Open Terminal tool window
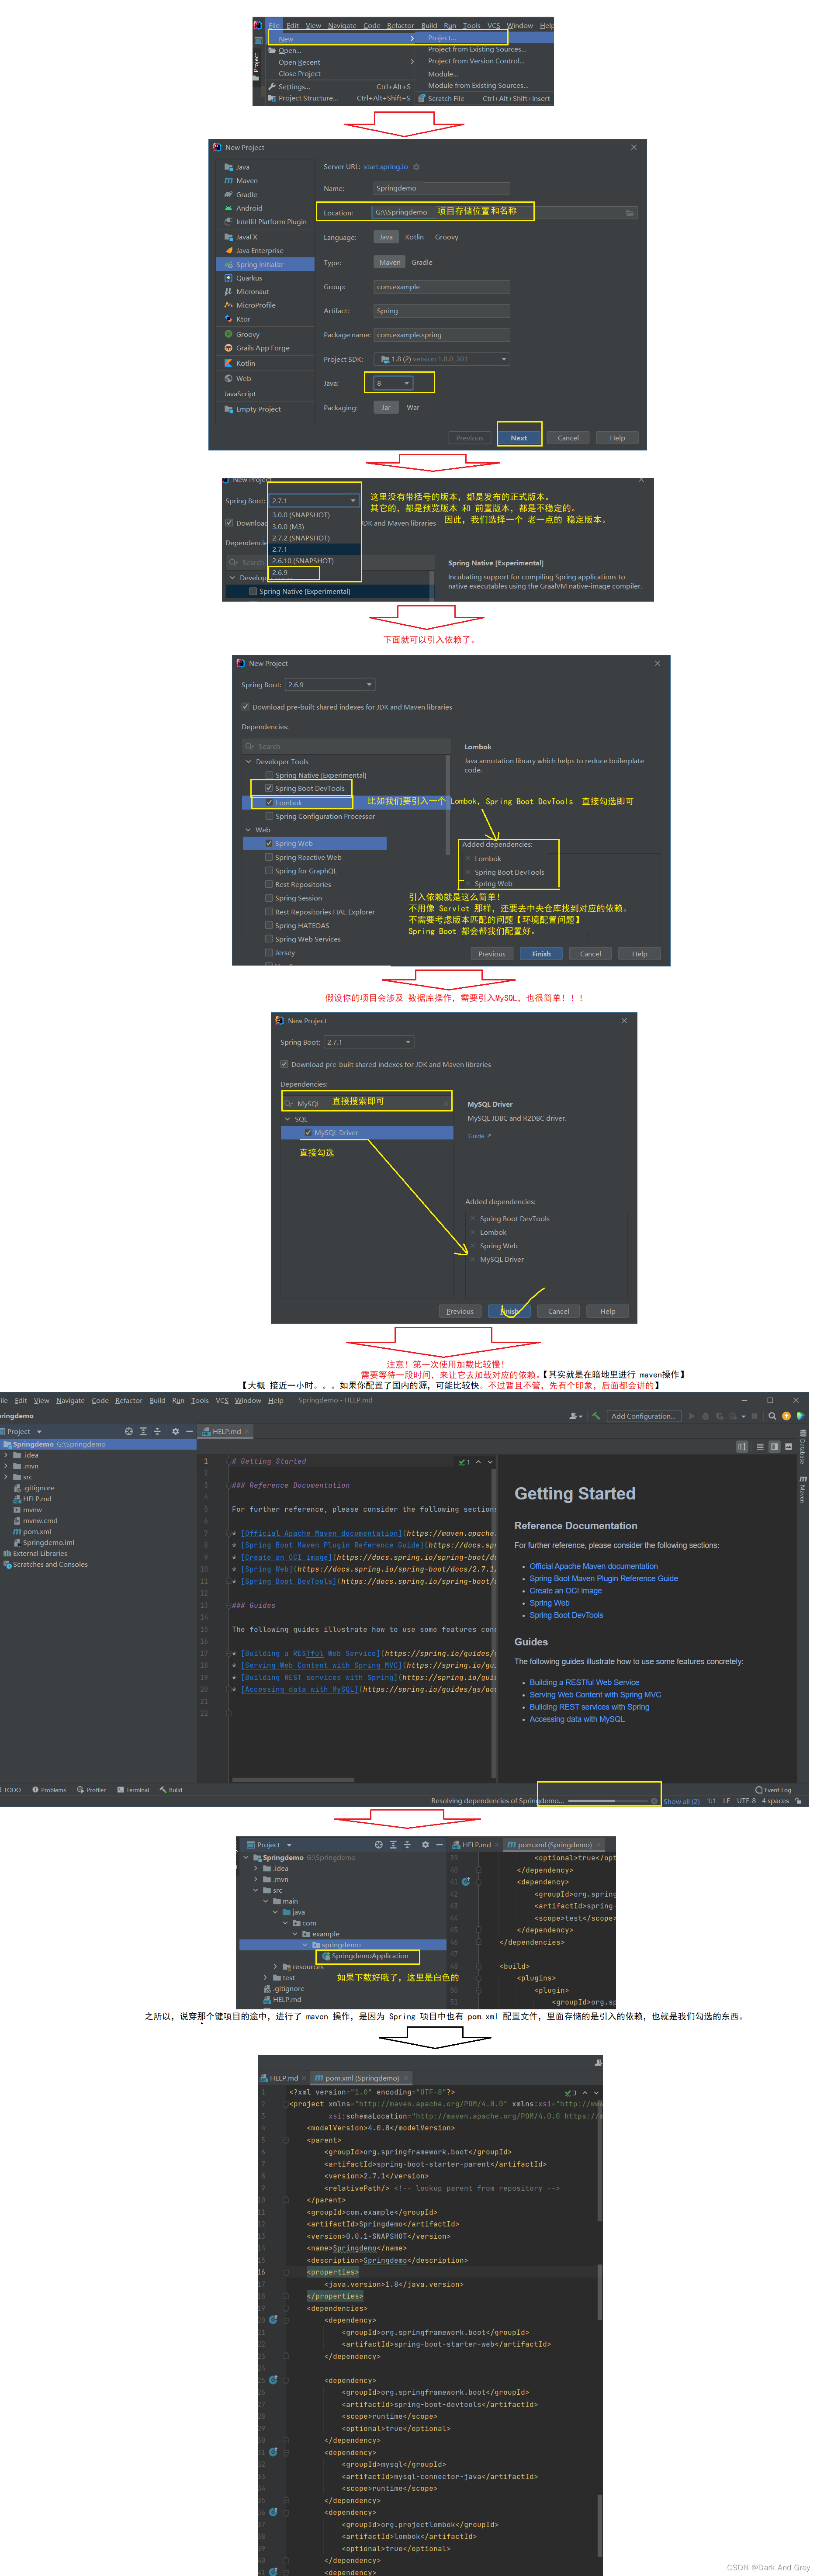Viewport: 817px width, 2576px height. tap(133, 1790)
